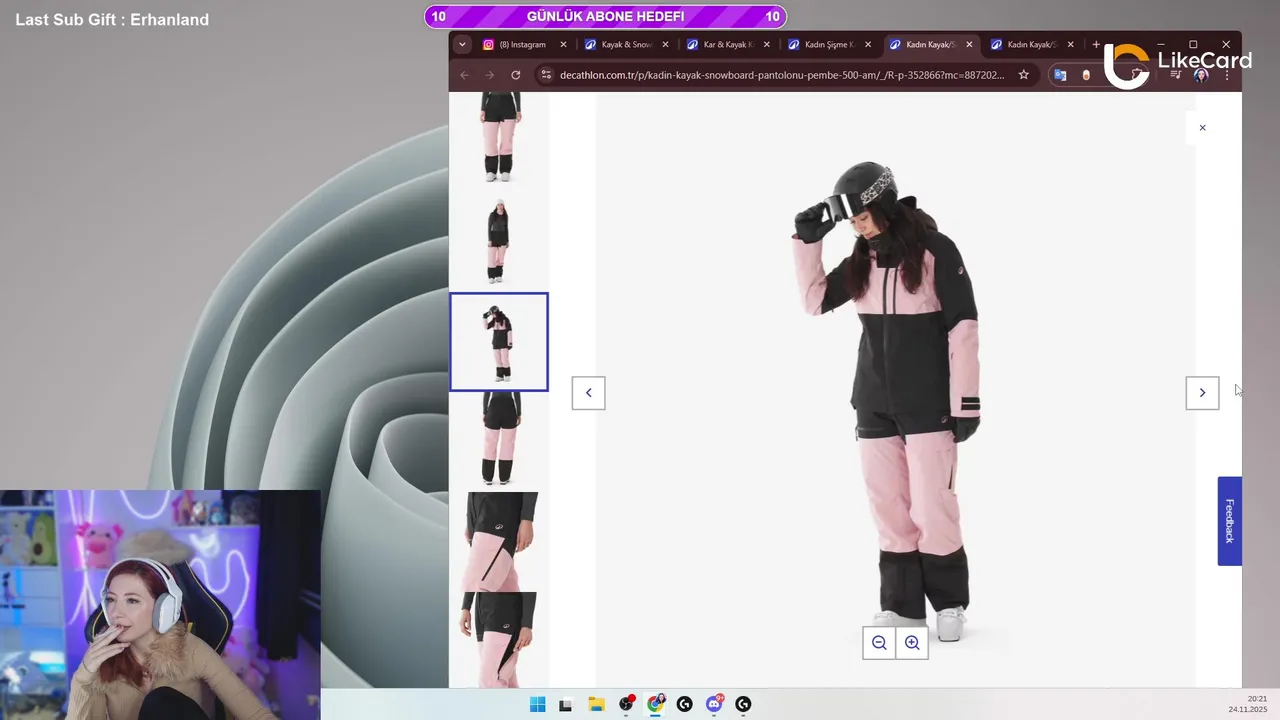Bookmark this page with the star icon
This screenshot has height=720, width=1280.
(1023, 75)
